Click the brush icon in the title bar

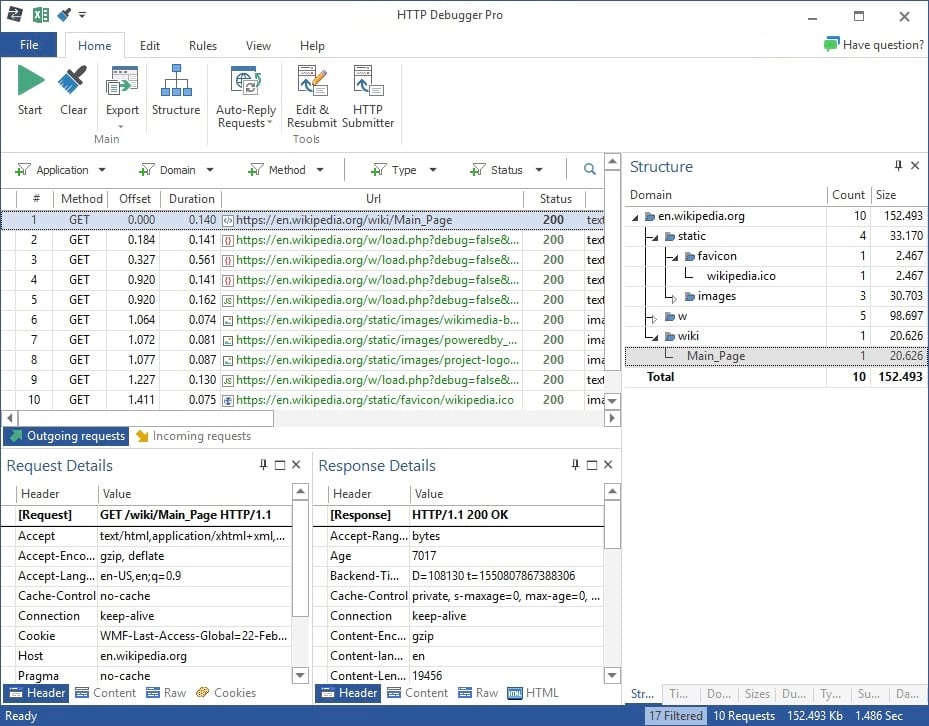[63, 15]
